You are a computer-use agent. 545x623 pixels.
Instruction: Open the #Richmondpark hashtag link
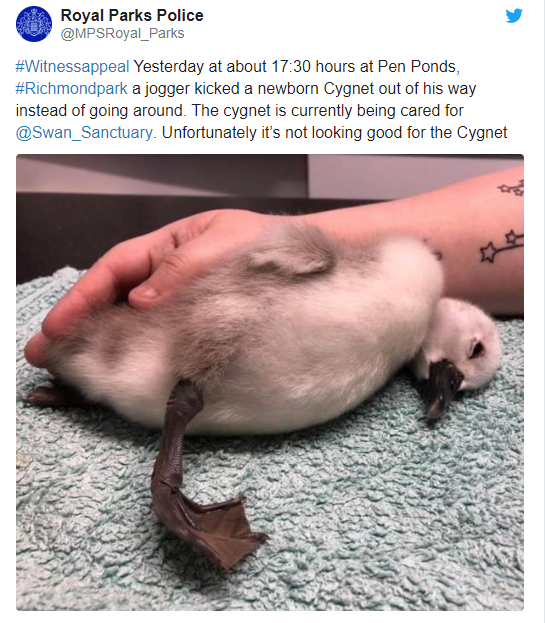(72, 89)
